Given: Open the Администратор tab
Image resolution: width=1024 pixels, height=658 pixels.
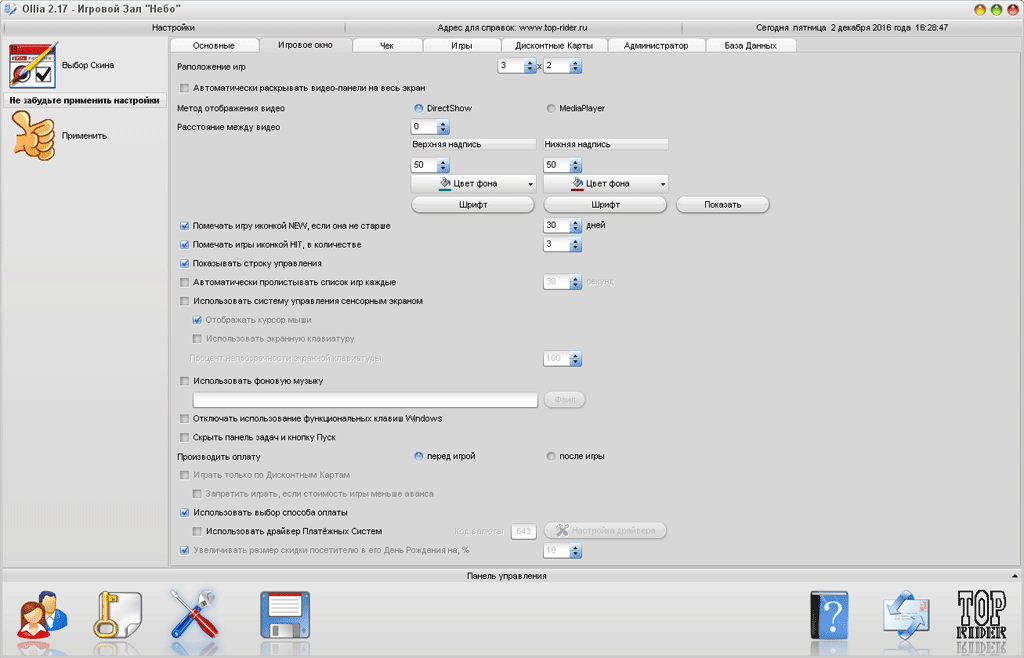Looking at the screenshot, I should (x=656, y=46).
